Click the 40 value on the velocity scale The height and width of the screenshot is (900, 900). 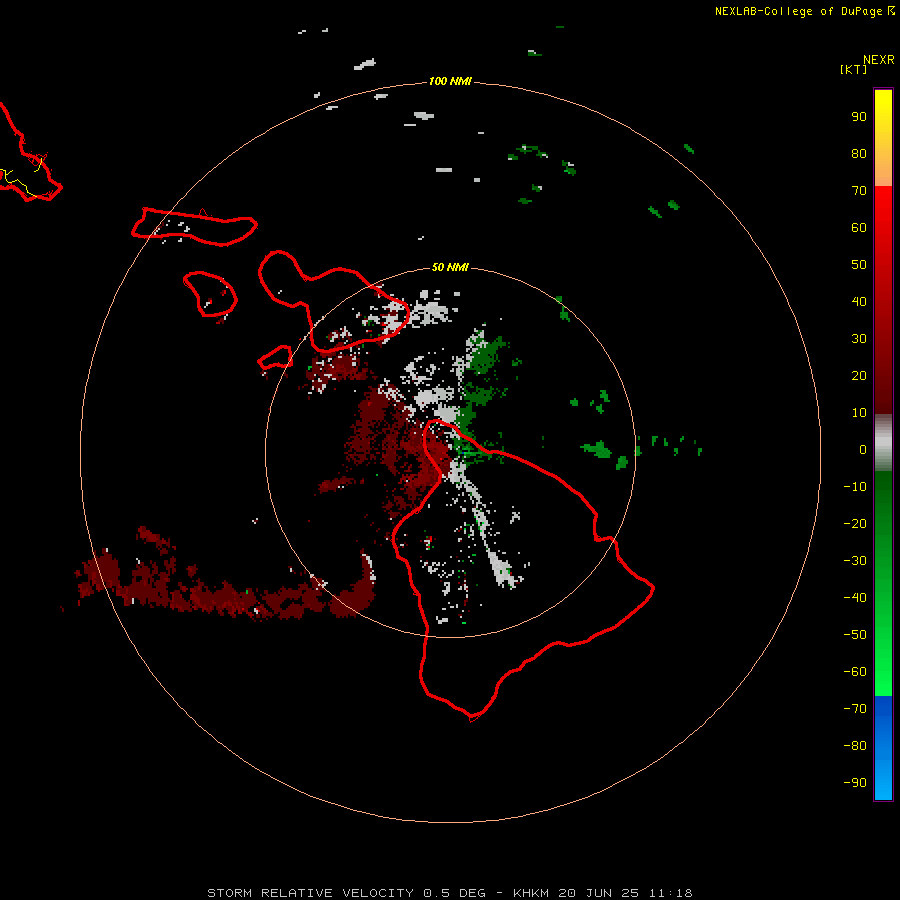[x=859, y=302]
